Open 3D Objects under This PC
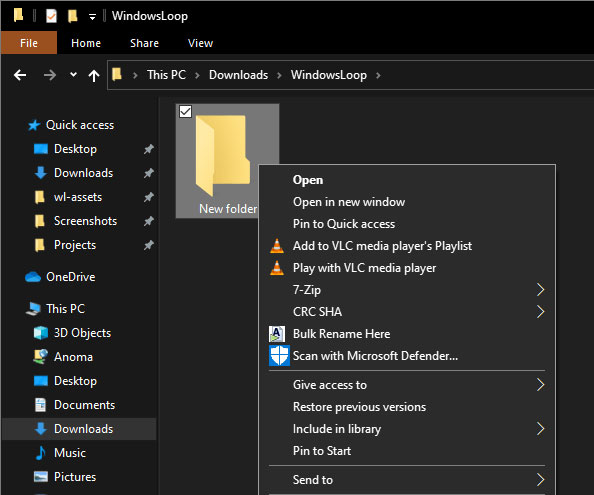The height and width of the screenshot is (495, 594). [82, 333]
